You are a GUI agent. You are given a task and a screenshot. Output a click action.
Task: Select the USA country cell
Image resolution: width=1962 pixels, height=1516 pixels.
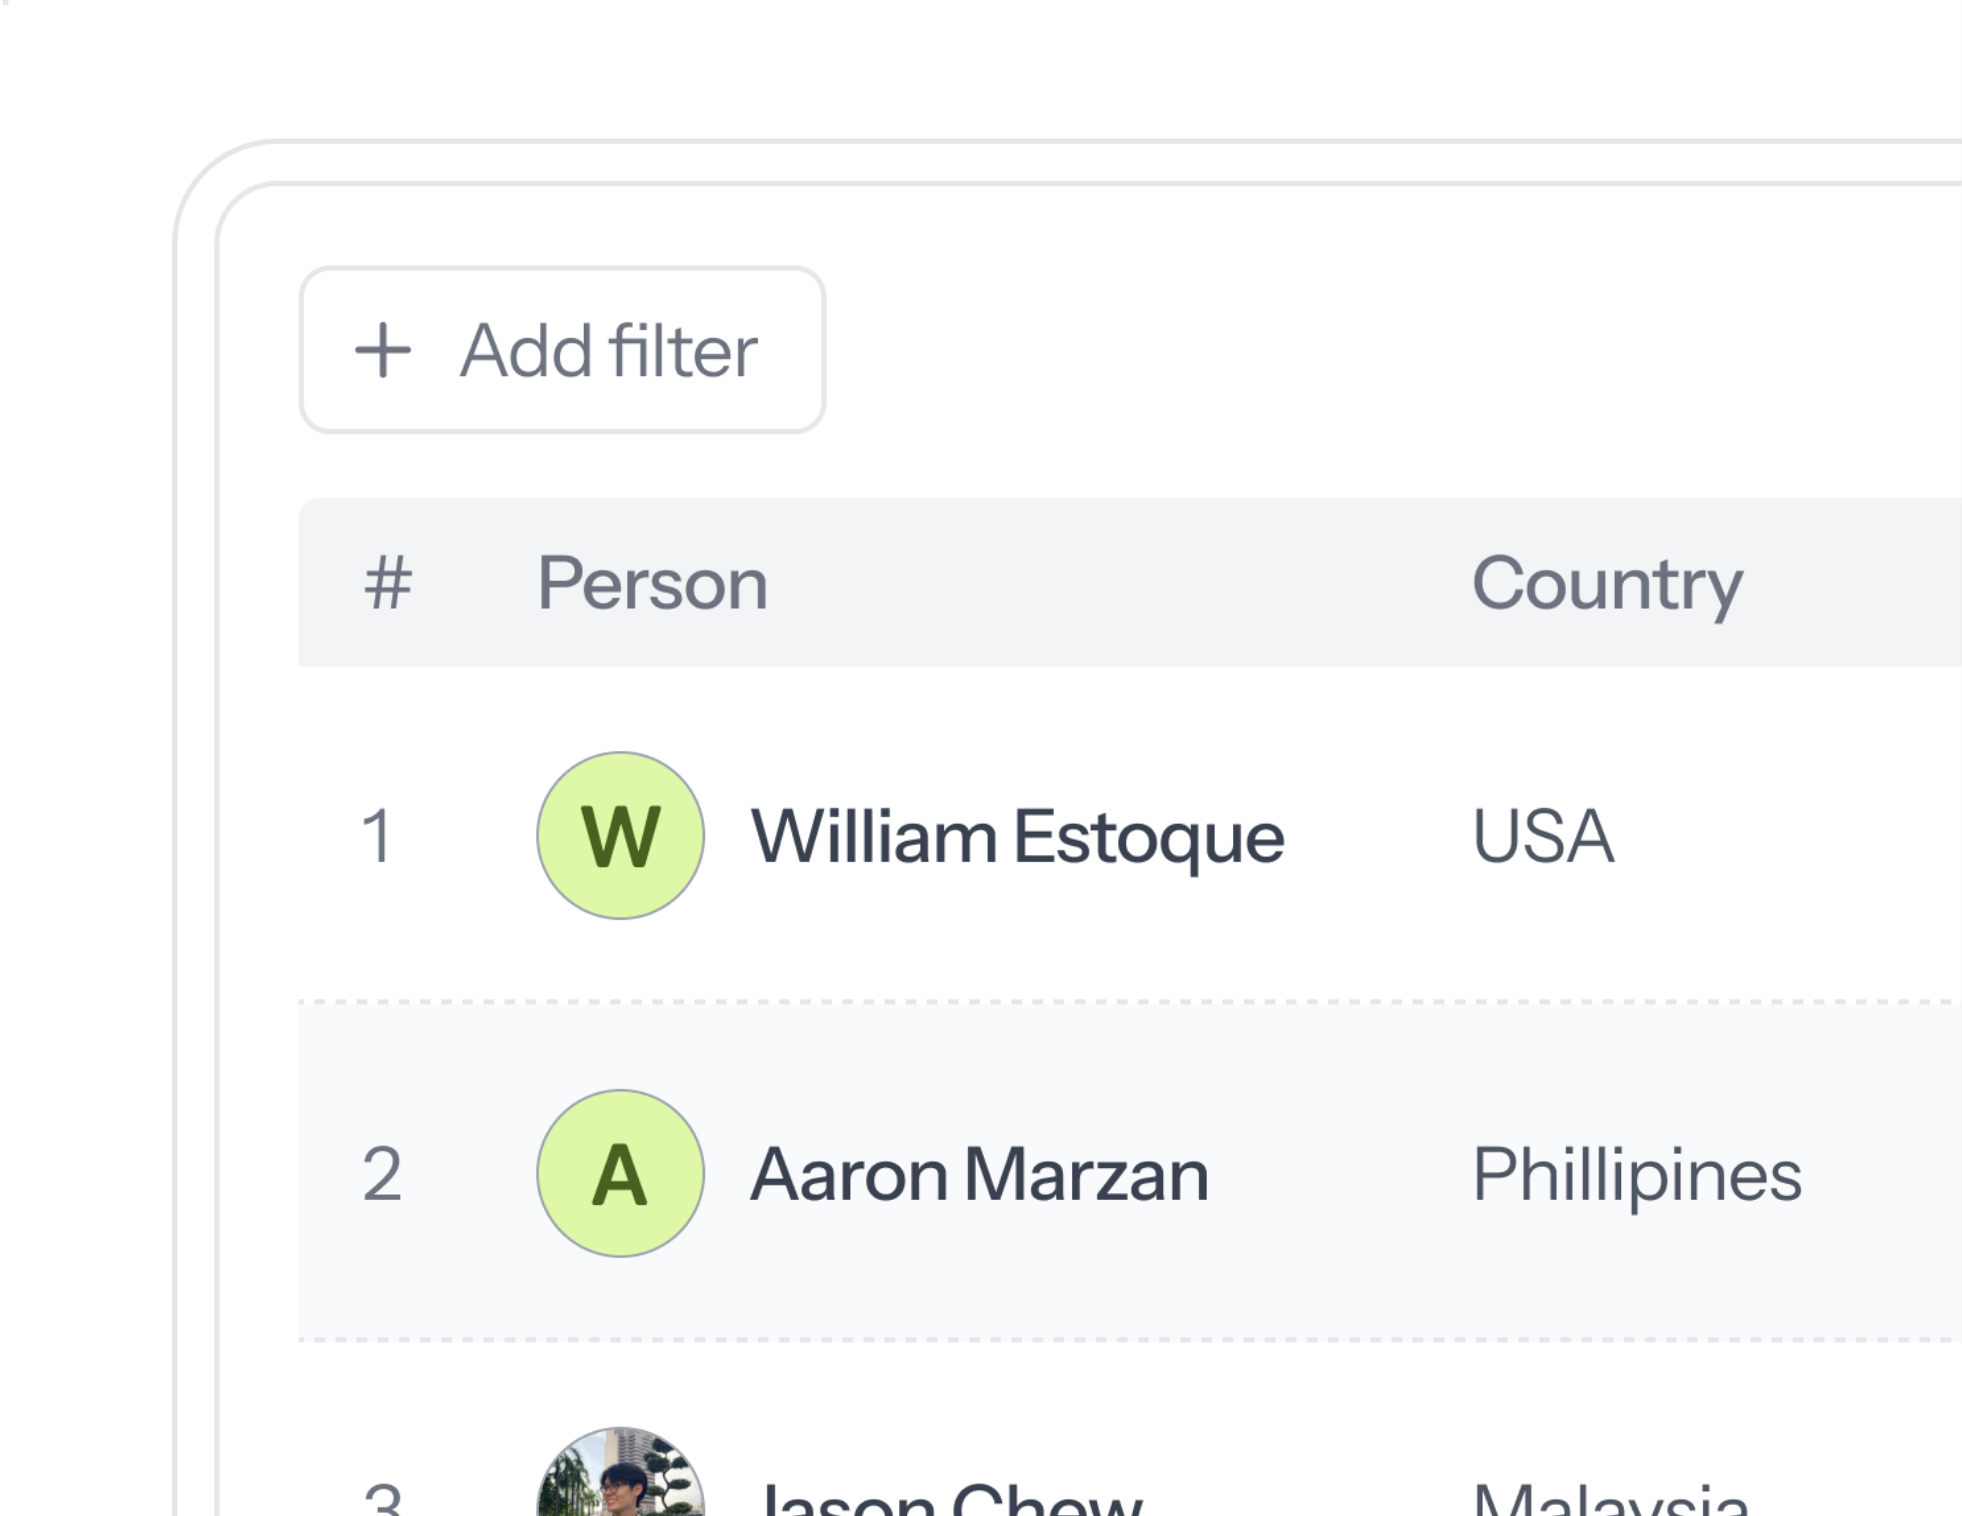point(1543,836)
